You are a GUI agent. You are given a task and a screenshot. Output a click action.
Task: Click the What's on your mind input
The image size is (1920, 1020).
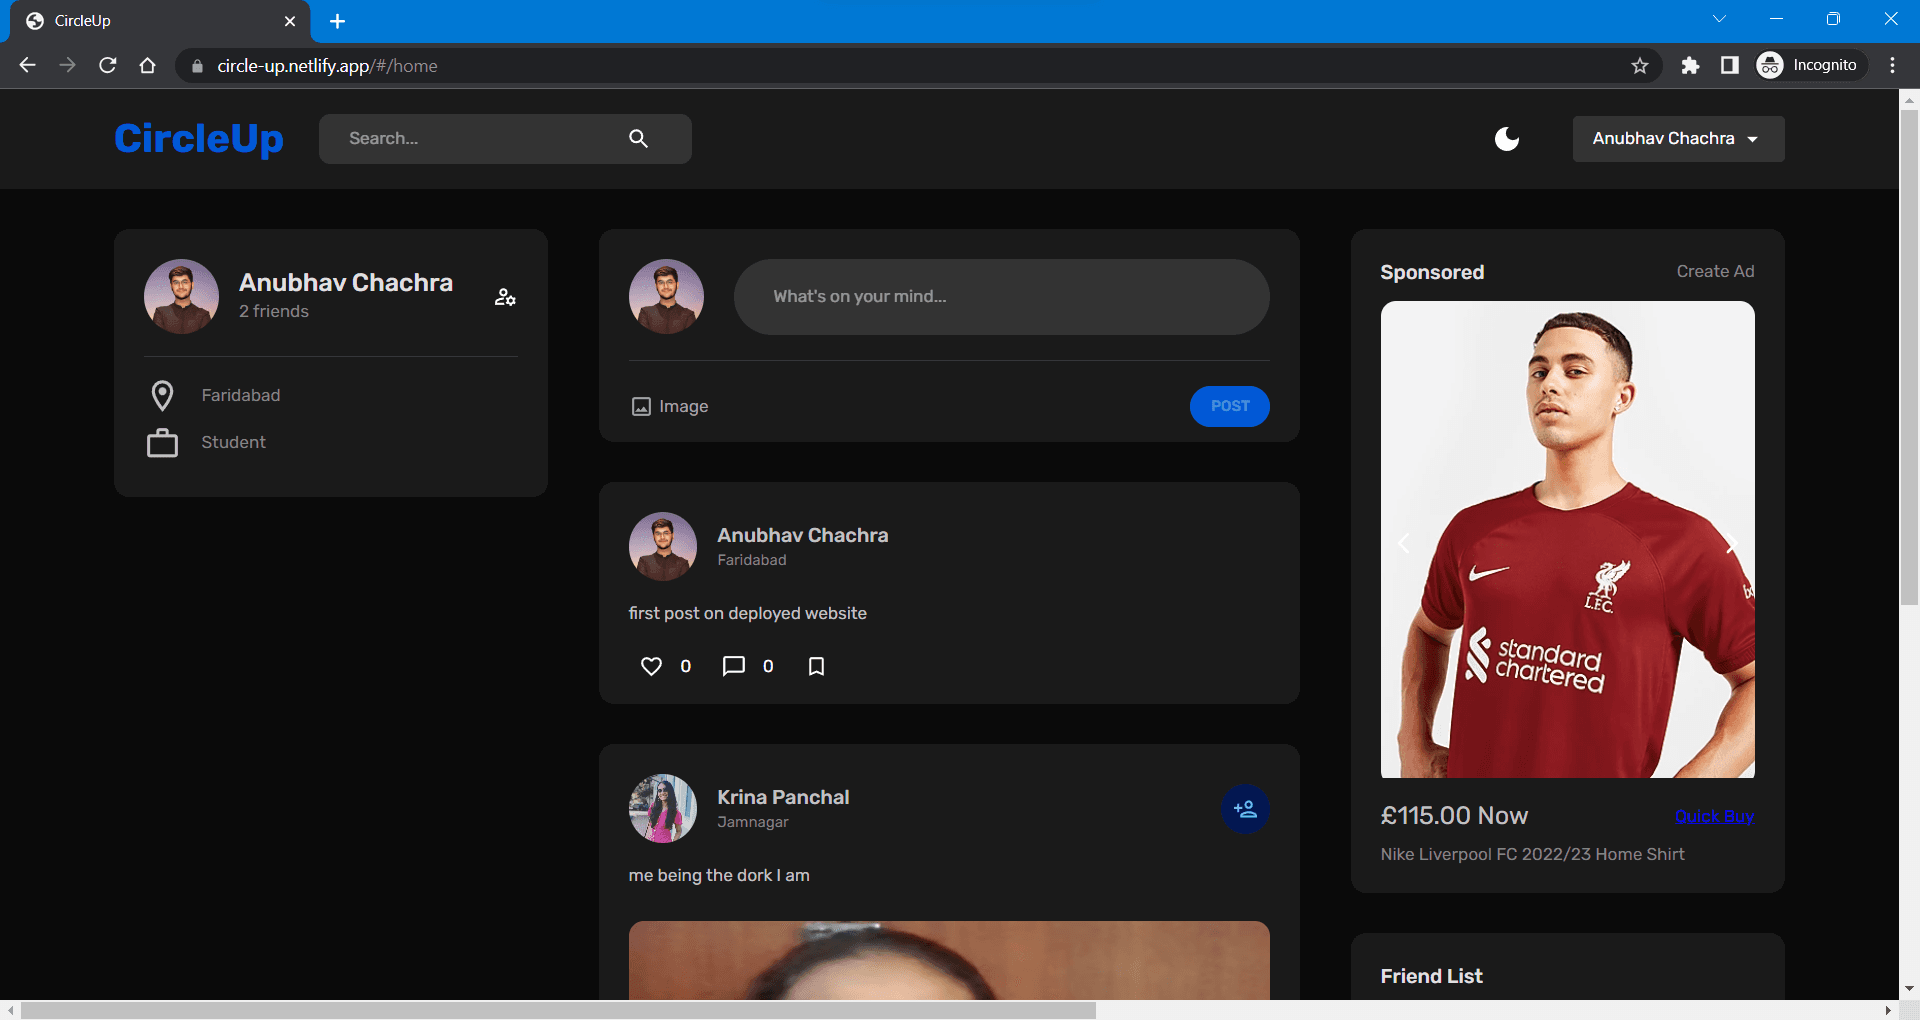(x=1001, y=297)
